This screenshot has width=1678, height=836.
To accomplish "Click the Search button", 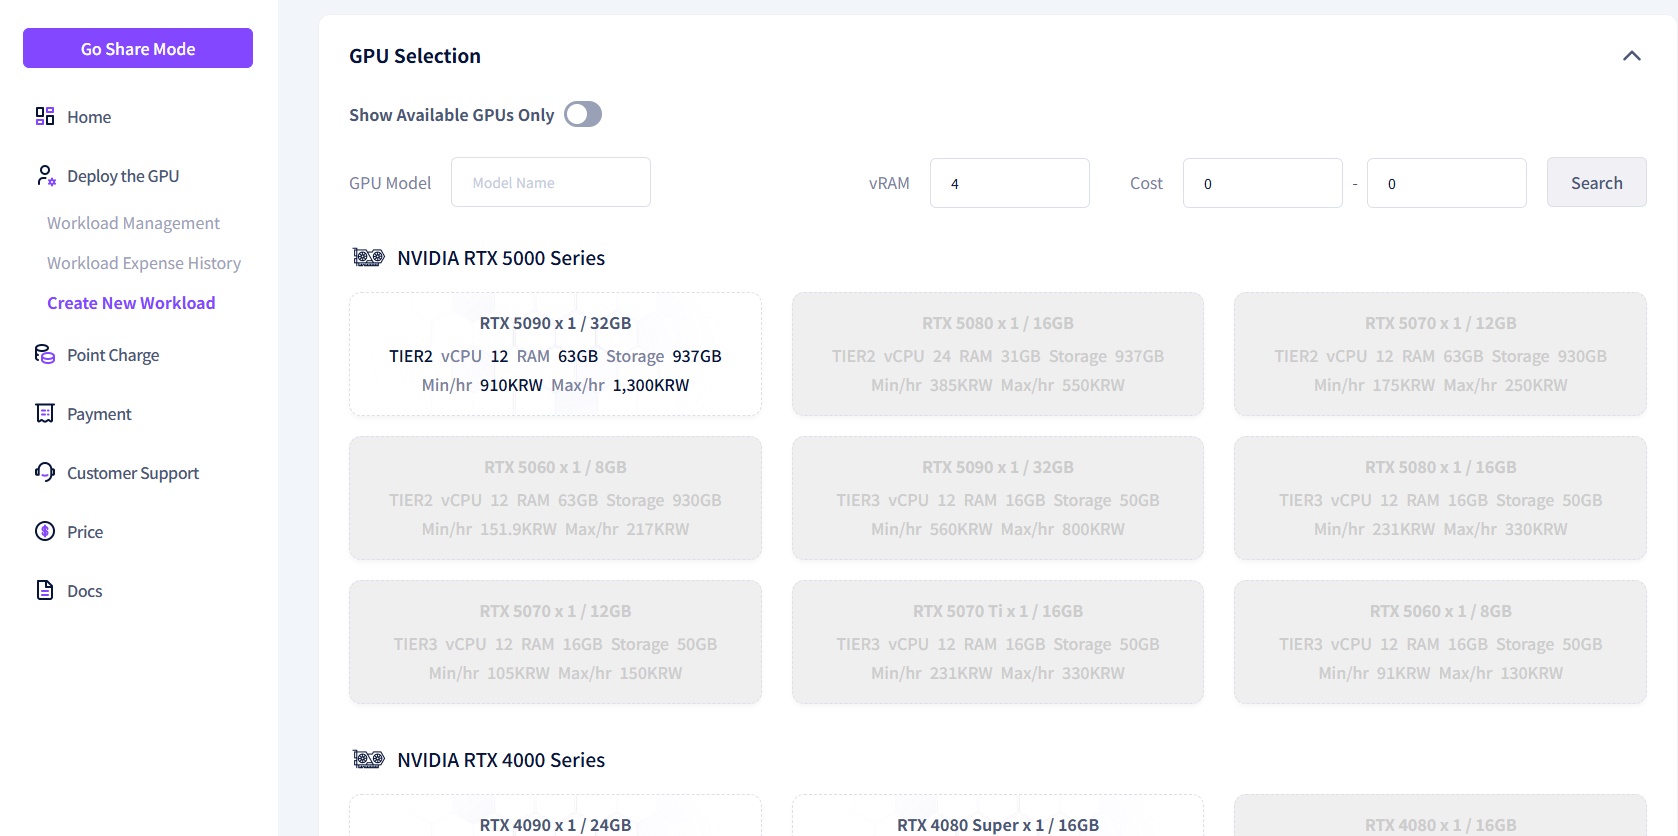I will (1596, 183).
